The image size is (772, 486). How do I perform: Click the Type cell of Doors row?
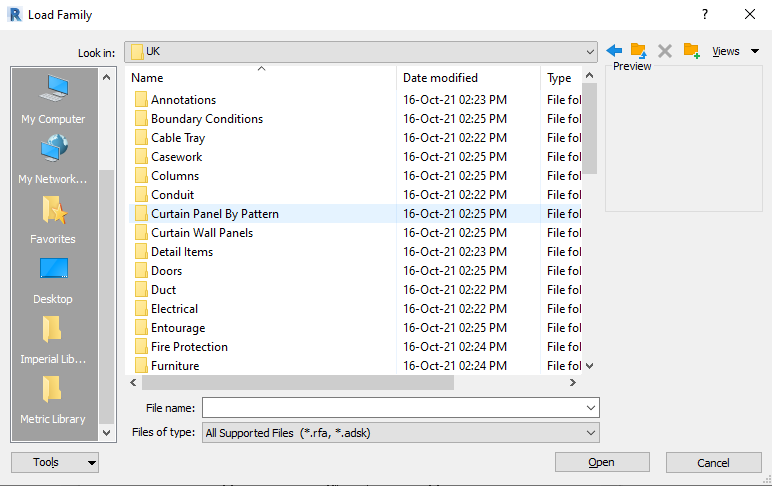(x=564, y=271)
